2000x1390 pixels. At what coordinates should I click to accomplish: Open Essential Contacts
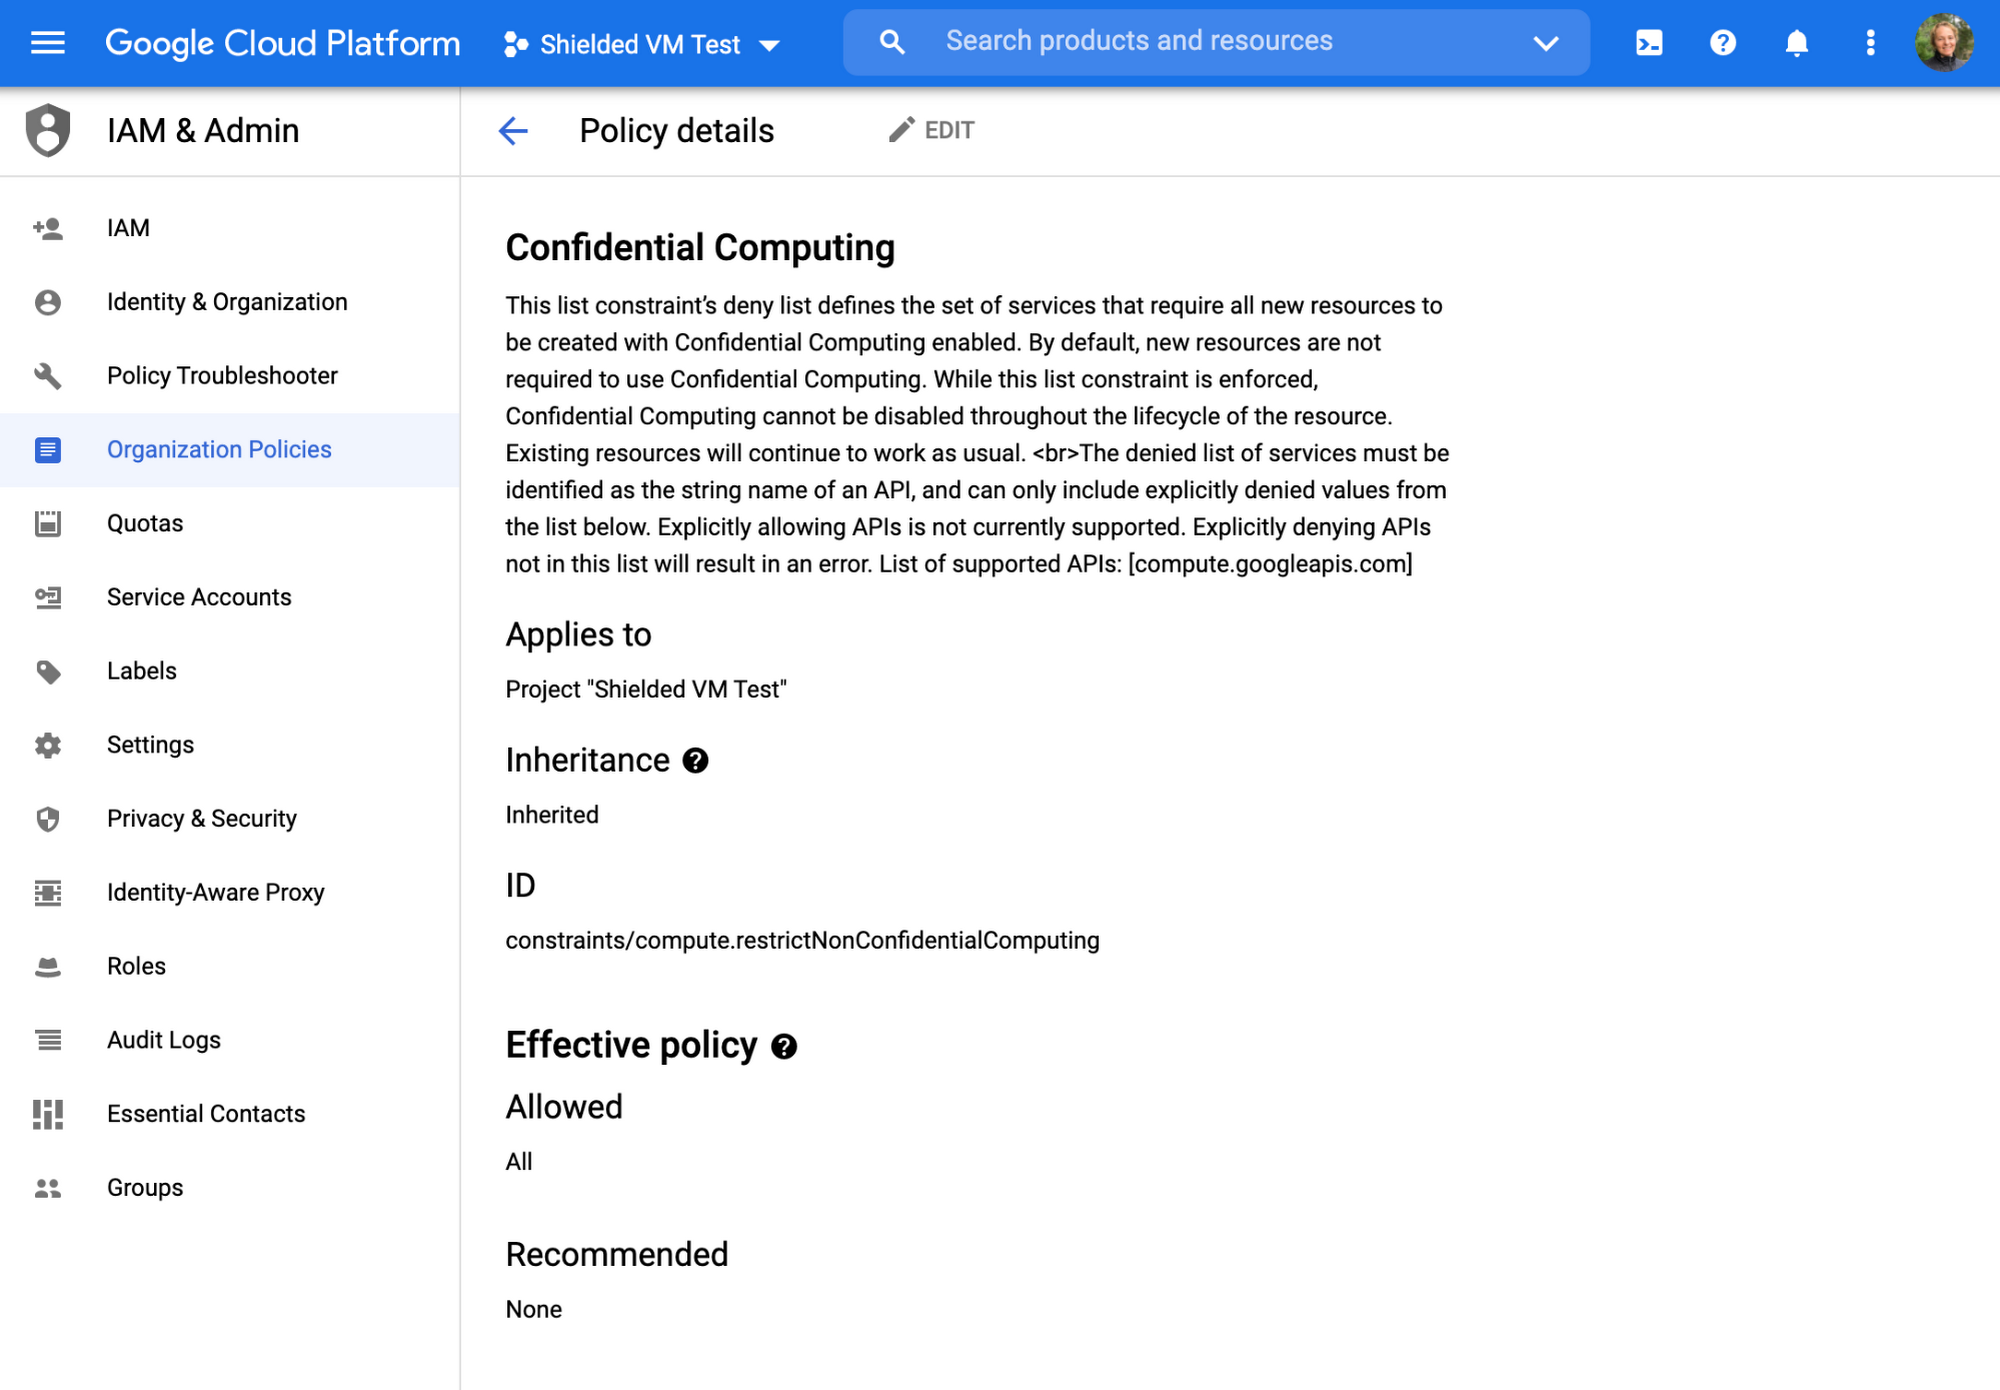point(230,1115)
